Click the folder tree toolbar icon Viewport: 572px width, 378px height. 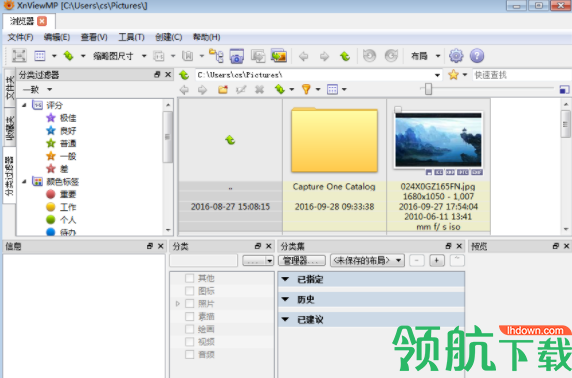(x=216, y=56)
